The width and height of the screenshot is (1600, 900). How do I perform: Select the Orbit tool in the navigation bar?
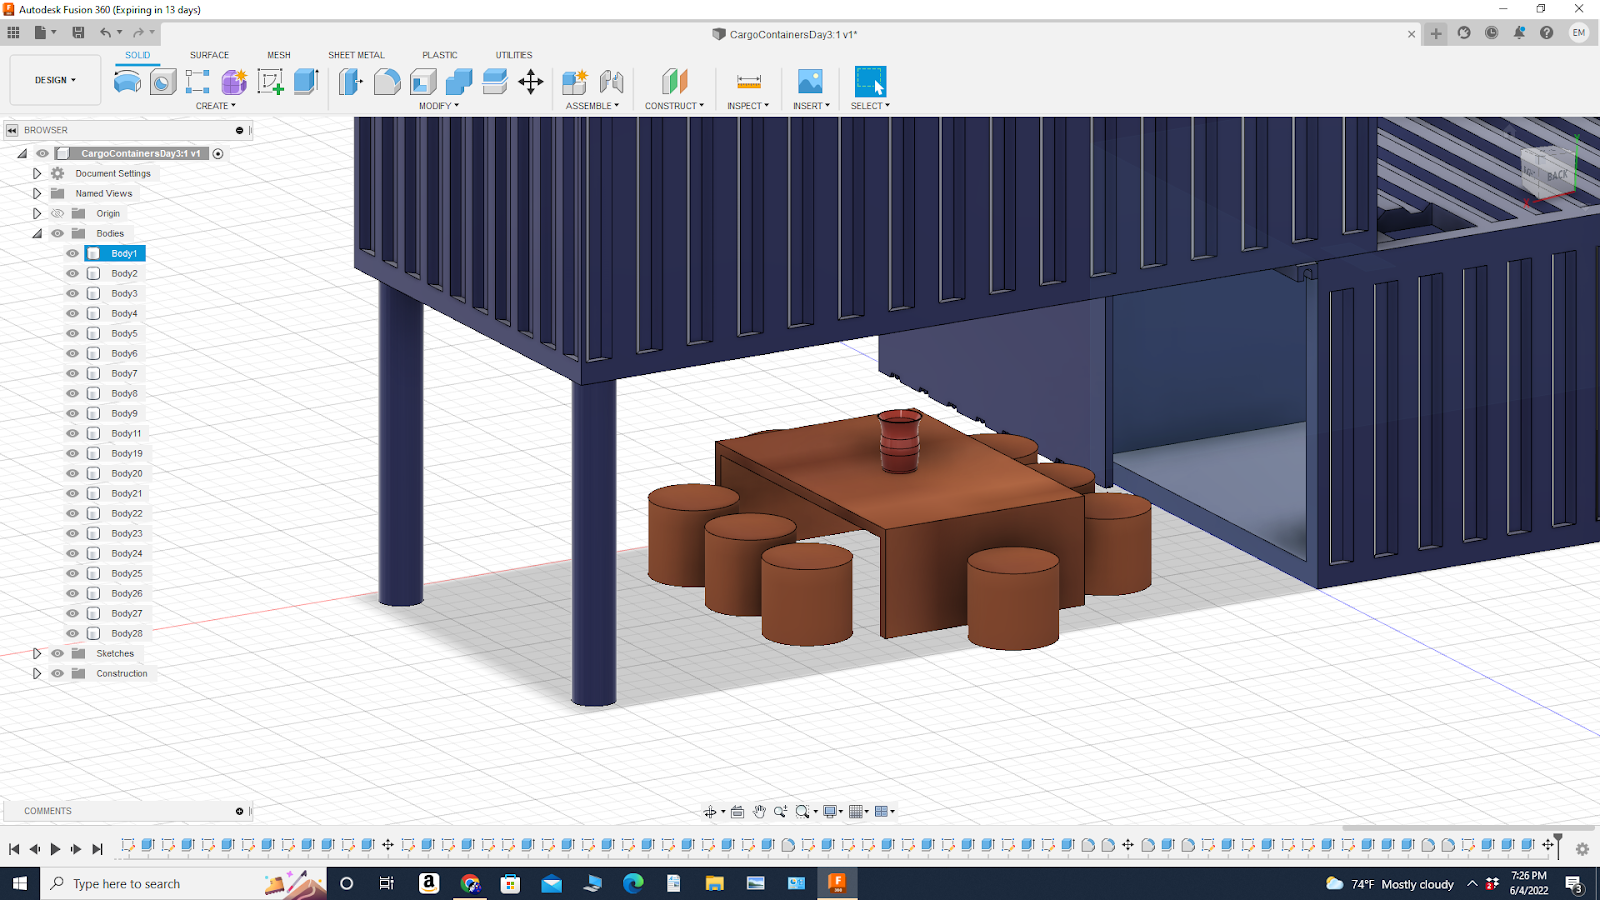click(711, 811)
